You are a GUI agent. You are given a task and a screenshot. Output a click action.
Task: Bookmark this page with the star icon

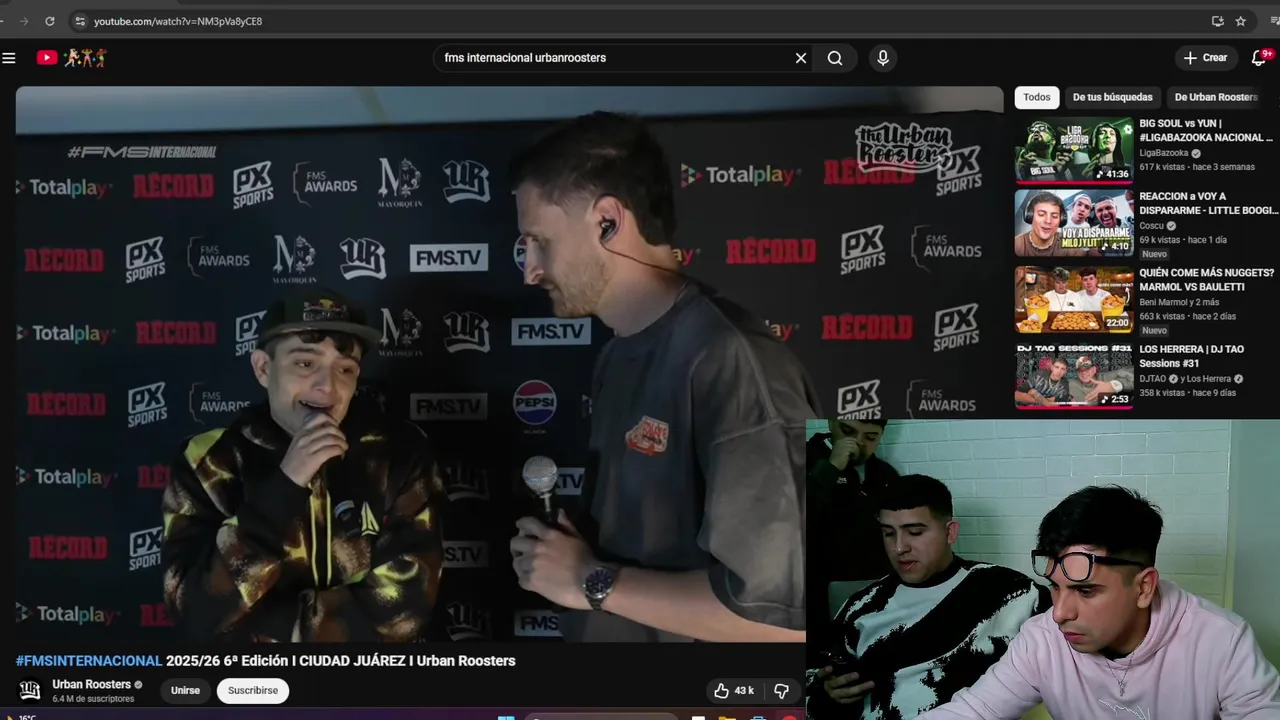coord(1241,21)
